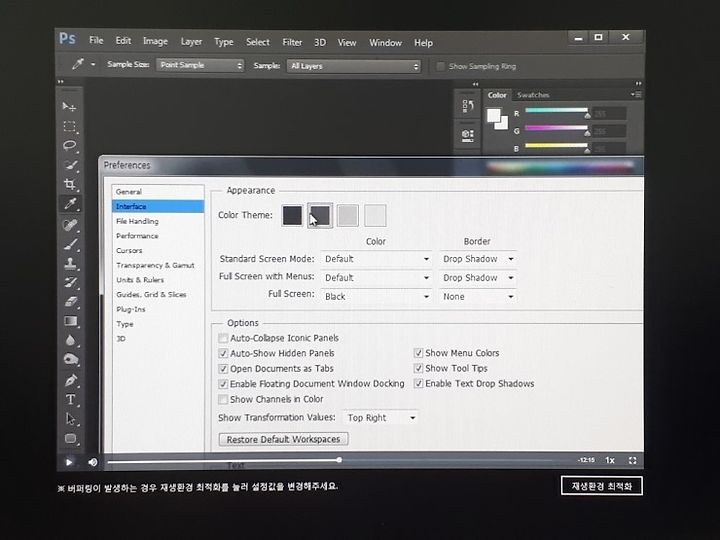Viewport: 720px width, 540px height.
Task: Select the Path Selection tool
Action: (x=70, y=419)
